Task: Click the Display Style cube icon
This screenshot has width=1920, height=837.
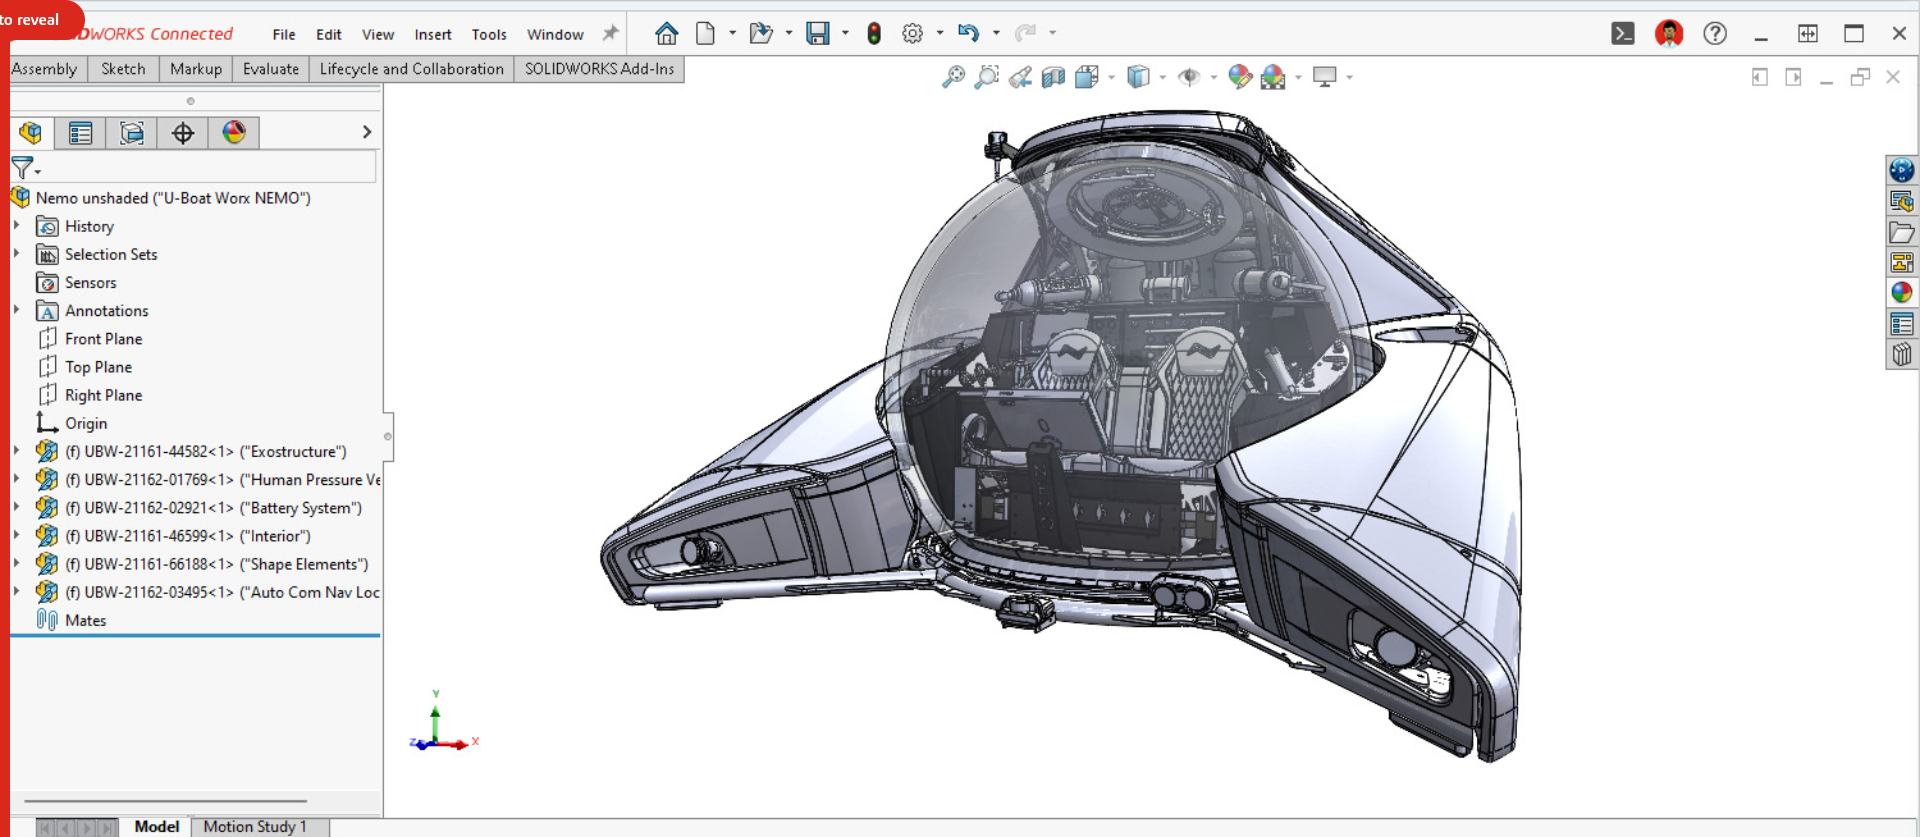Action: tap(1138, 77)
